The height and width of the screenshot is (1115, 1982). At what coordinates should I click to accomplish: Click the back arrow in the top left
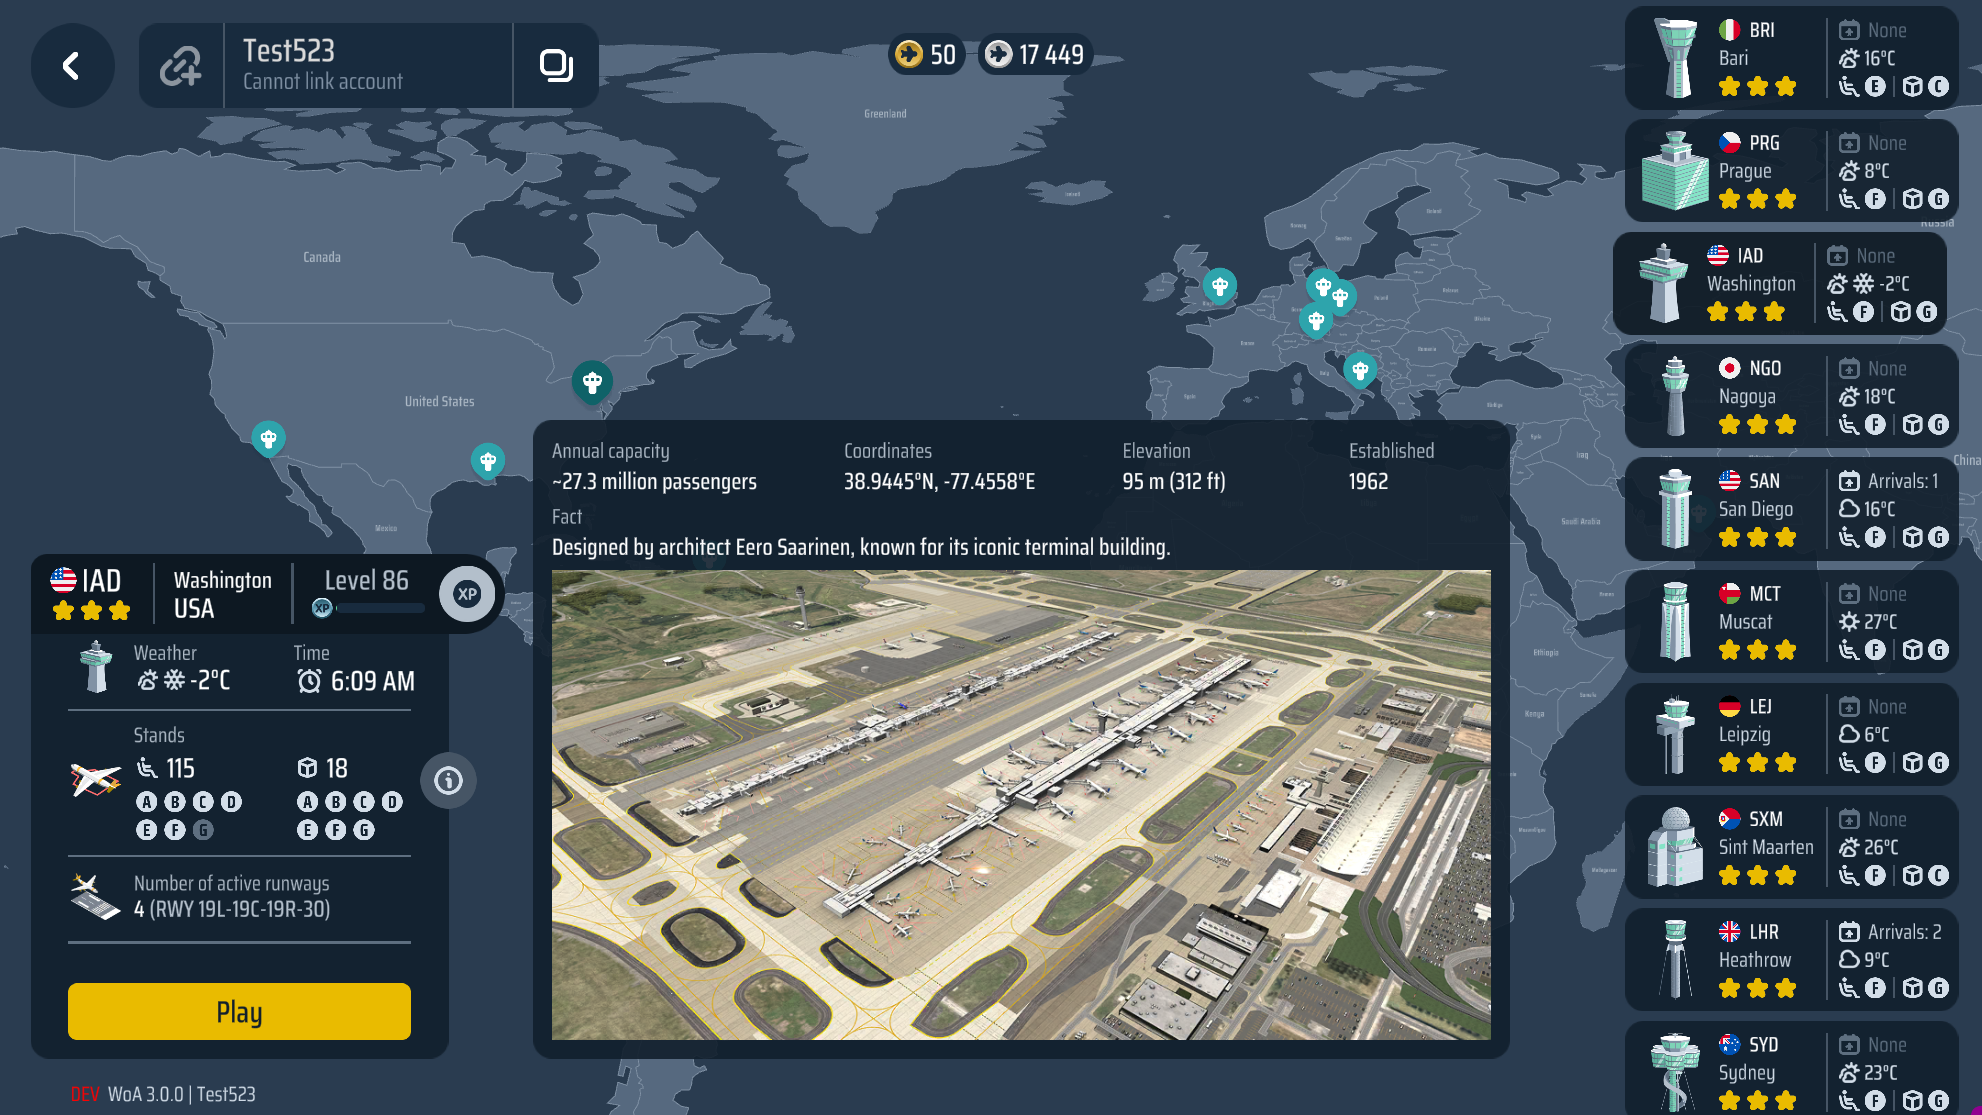[72, 66]
